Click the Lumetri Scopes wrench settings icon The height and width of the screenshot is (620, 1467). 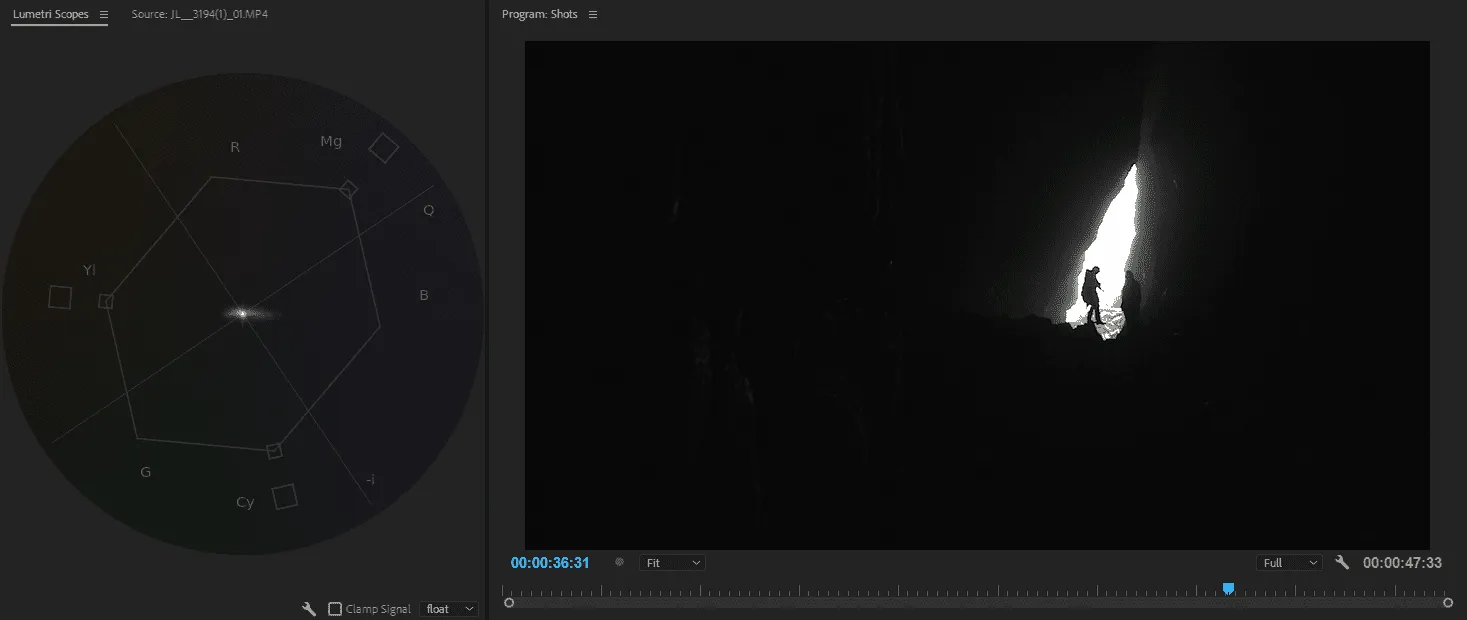coord(309,609)
